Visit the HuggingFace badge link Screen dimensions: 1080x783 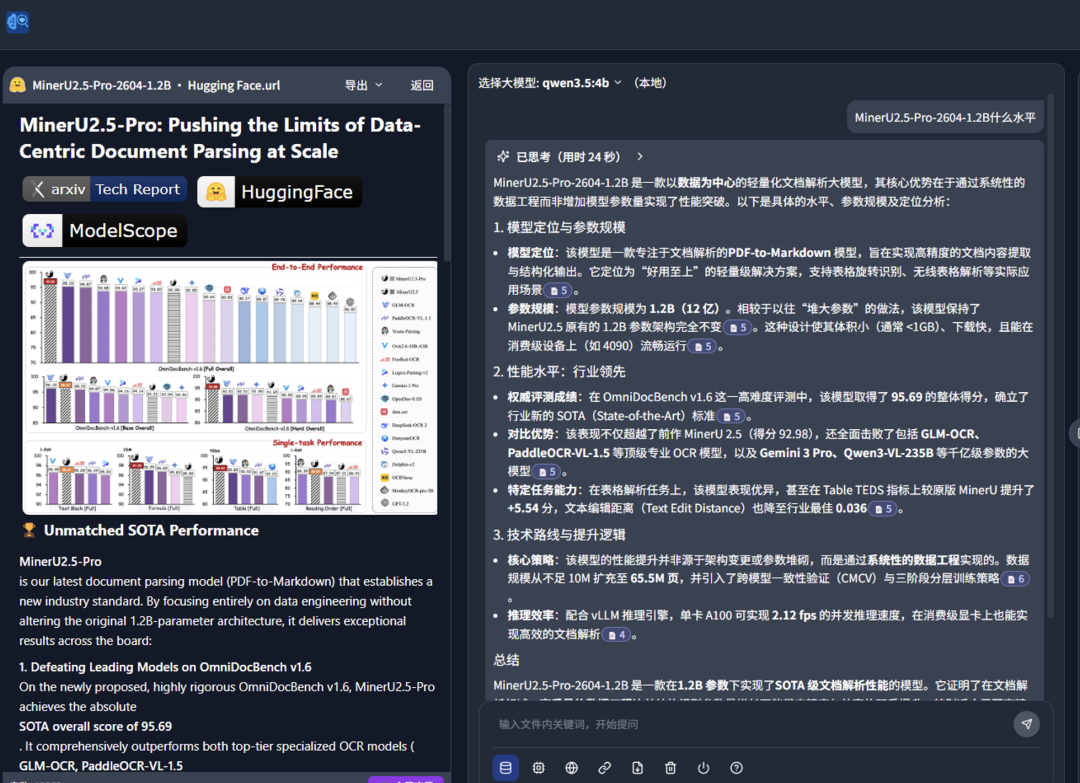coord(279,189)
